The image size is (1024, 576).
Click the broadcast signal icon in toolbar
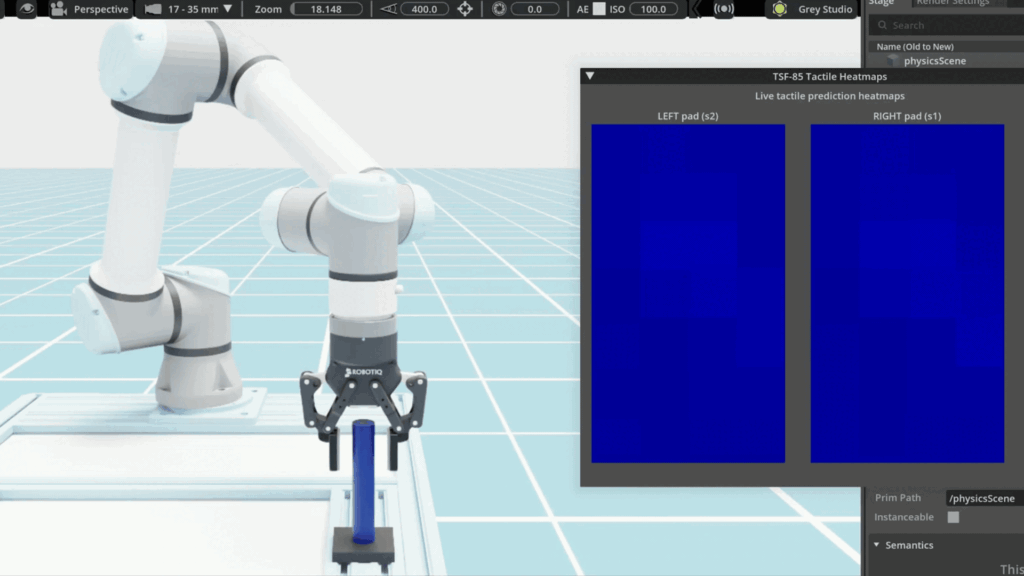click(x=724, y=9)
